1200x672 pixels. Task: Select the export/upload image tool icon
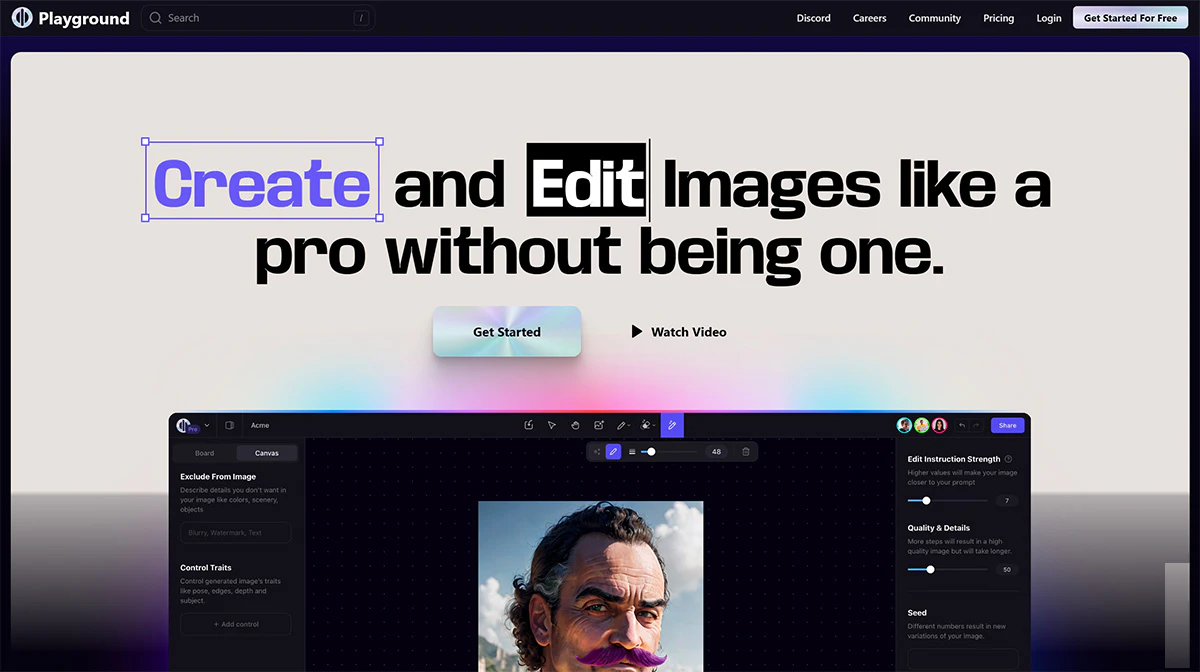pyautogui.click(x=528, y=425)
